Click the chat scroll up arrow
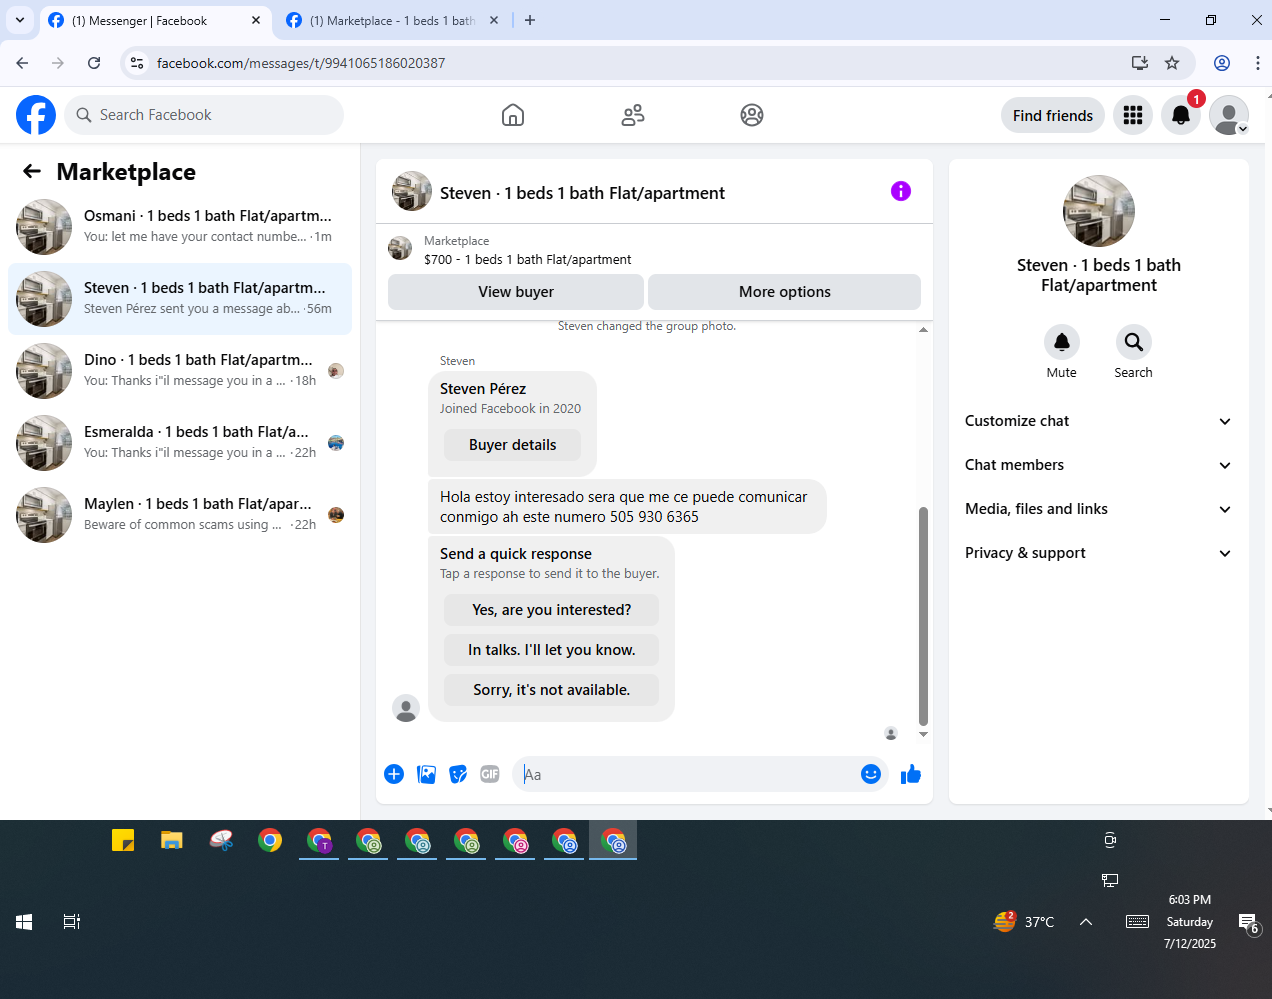The height and width of the screenshot is (999, 1272). tap(923, 329)
